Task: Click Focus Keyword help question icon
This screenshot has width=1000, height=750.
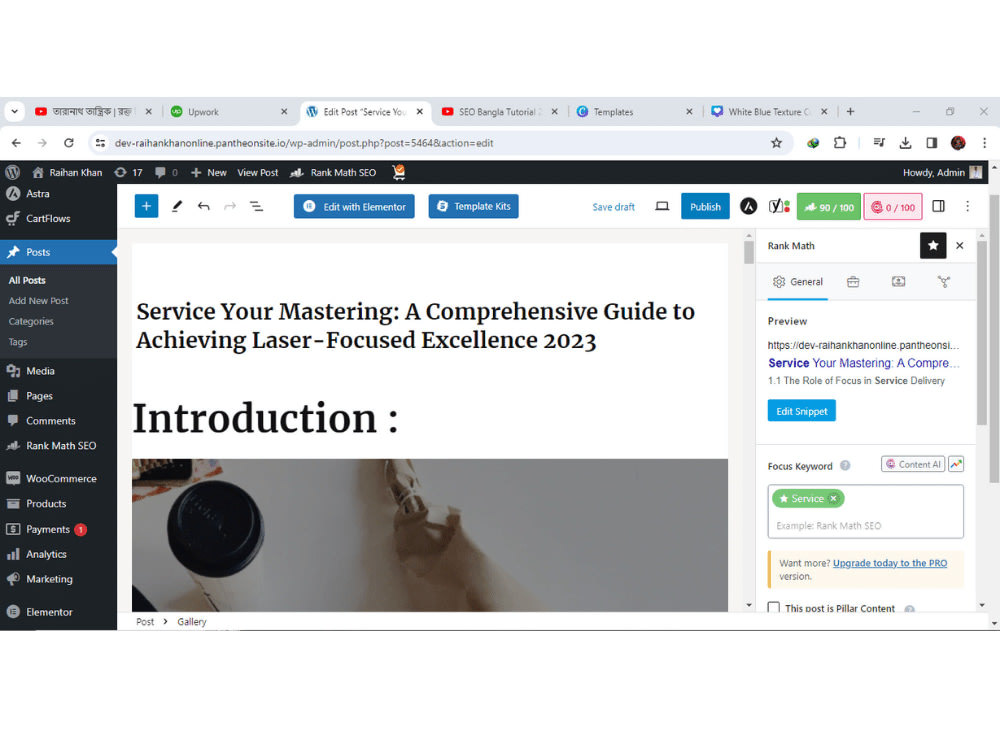Action: tap(845, 466)
